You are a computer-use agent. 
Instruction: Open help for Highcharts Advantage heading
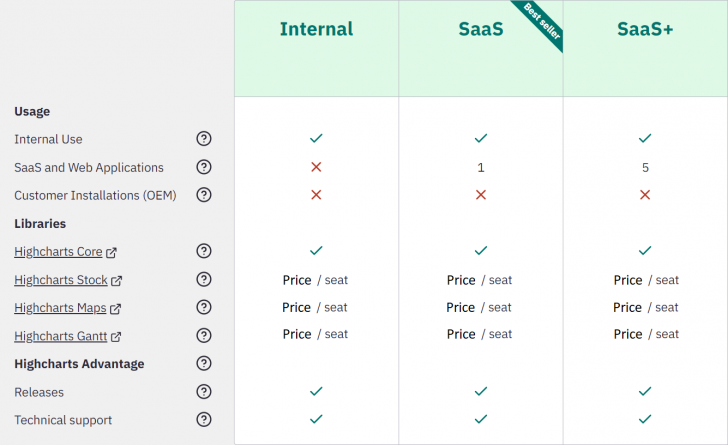pos(204,363)
